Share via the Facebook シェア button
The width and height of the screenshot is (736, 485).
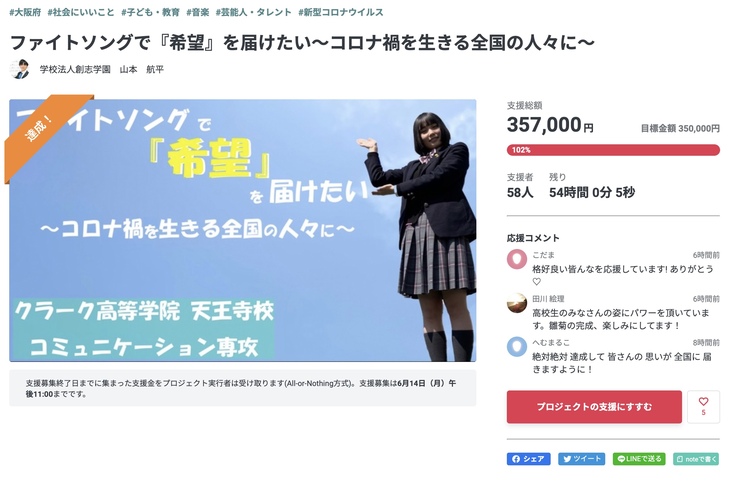tap(528, 459)
